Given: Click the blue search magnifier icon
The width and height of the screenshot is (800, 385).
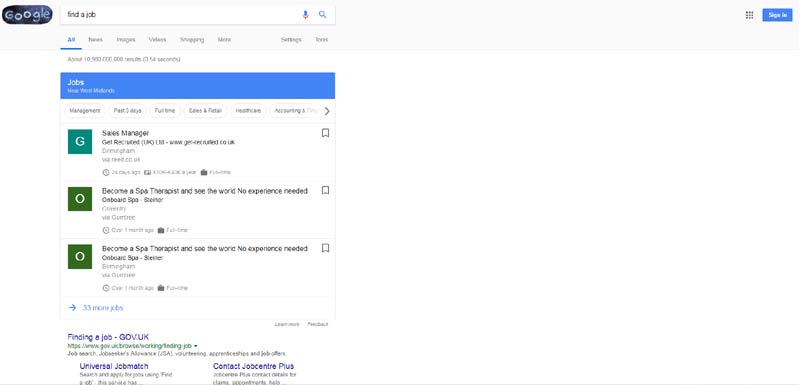Looking at the screenshot, I should (322, 15).
